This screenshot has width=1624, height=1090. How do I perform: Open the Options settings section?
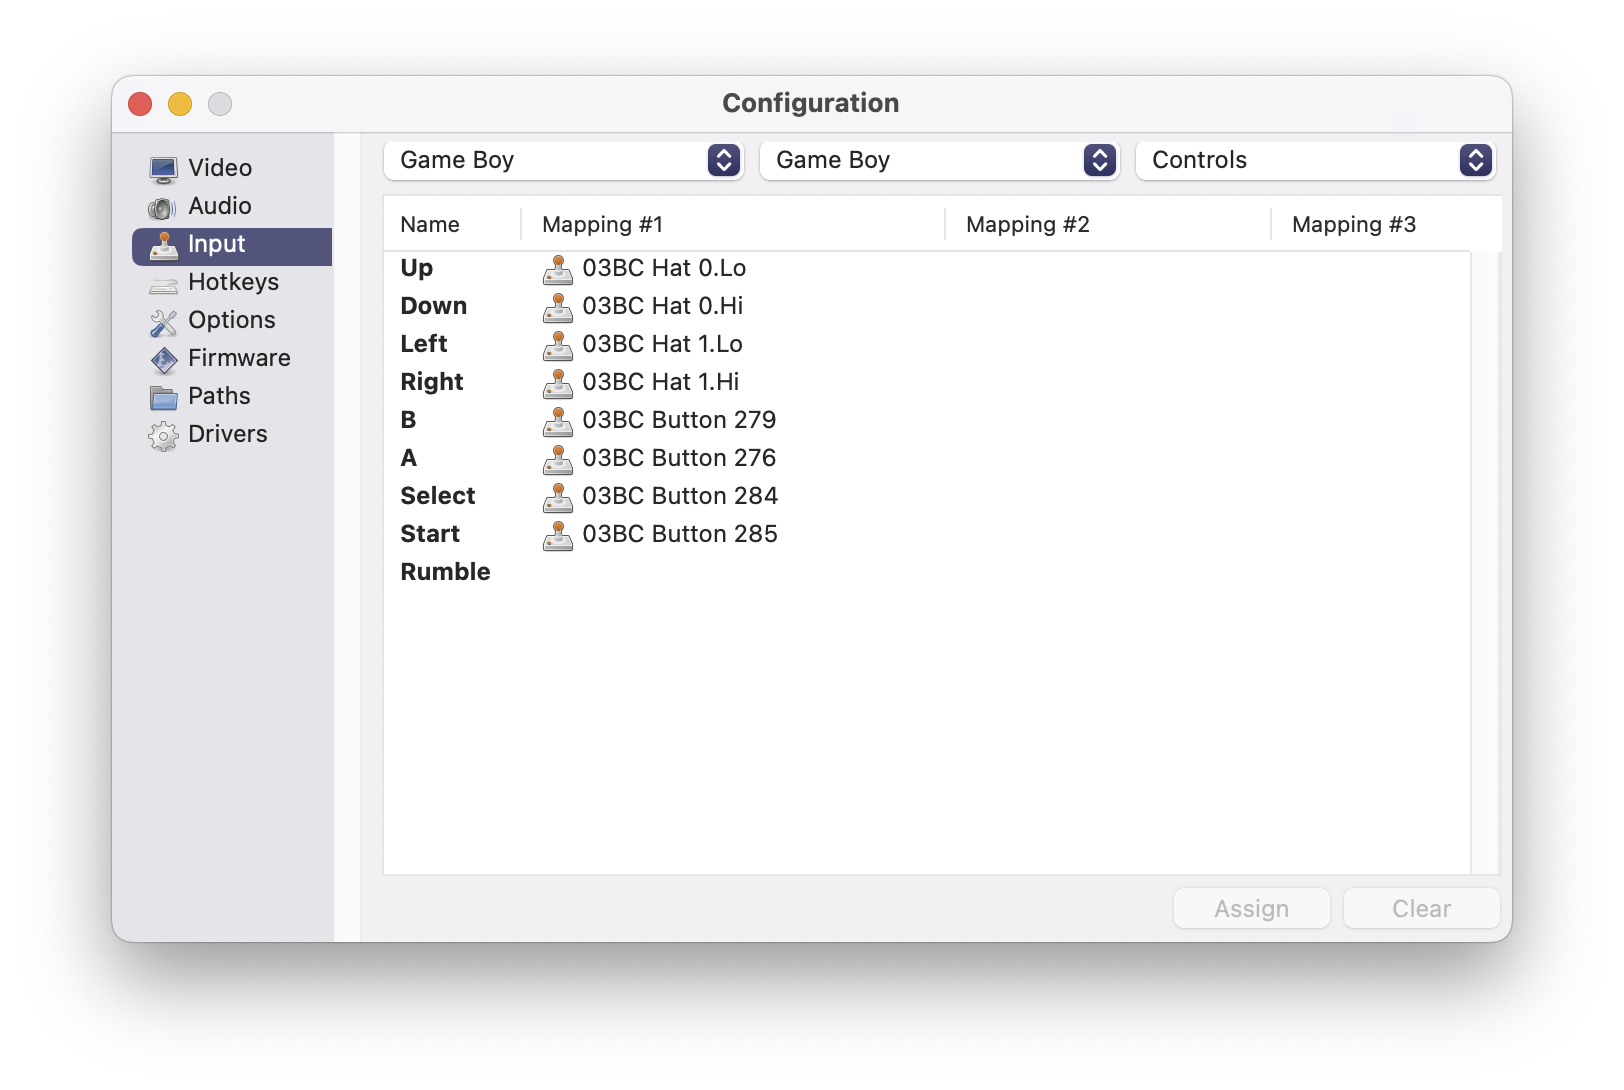pos(232,320)
